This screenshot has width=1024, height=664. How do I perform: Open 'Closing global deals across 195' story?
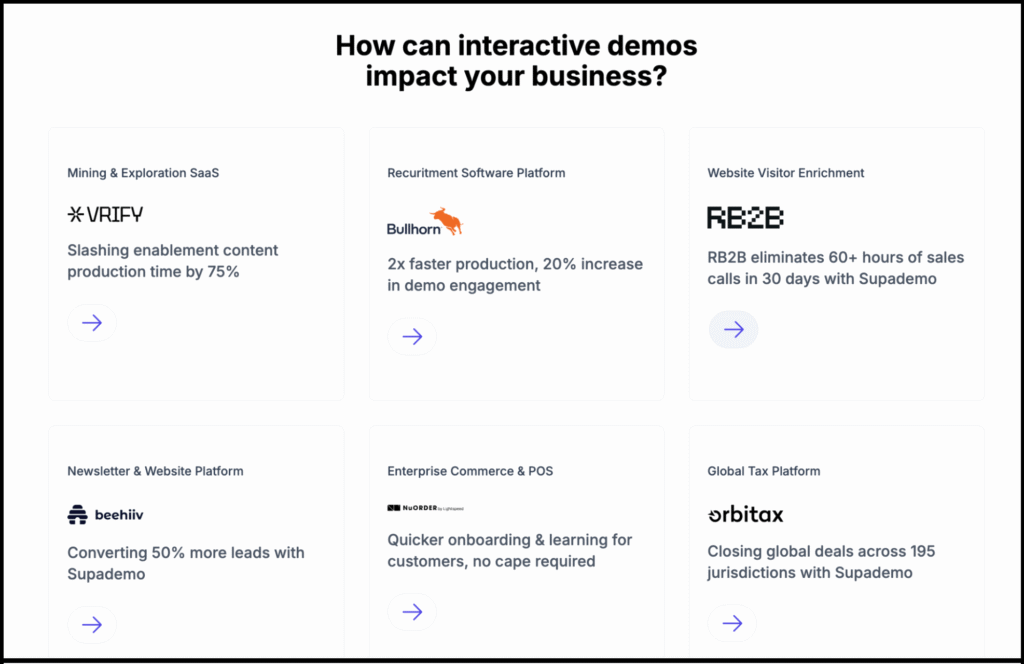coord(820,562)
